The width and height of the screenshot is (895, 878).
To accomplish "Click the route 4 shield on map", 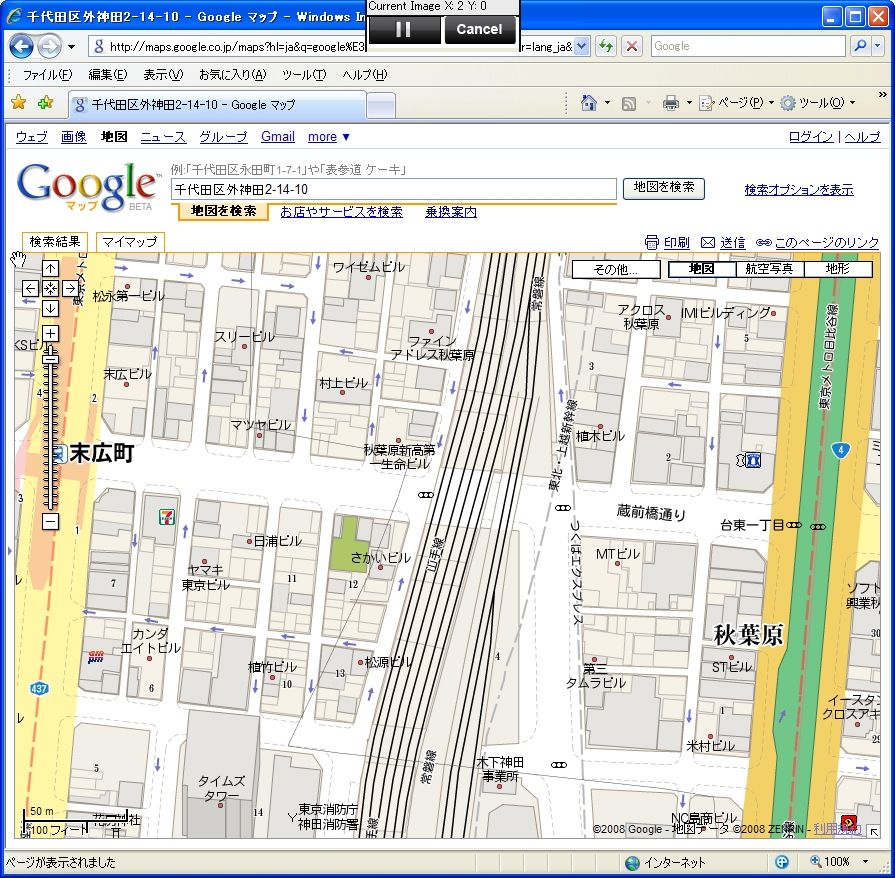I will 840,450.
